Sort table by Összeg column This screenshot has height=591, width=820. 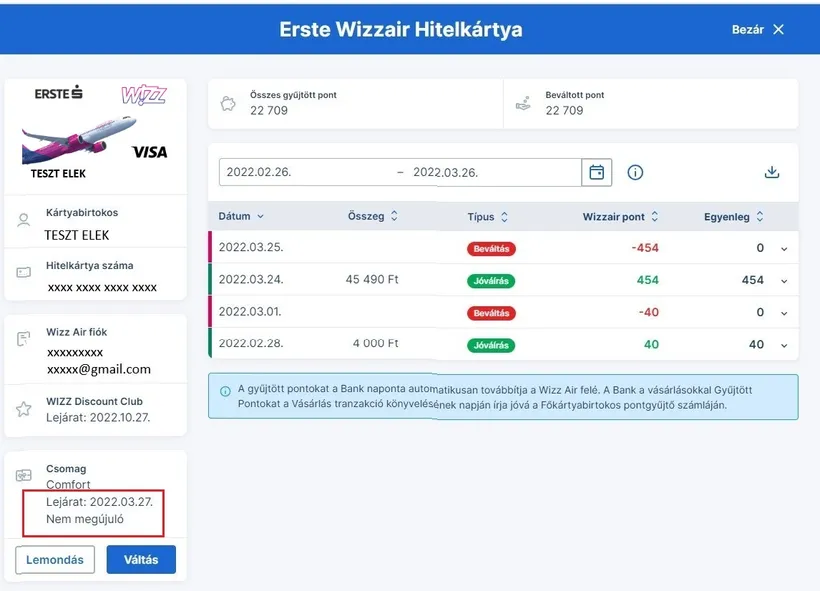tap(372, 216)
